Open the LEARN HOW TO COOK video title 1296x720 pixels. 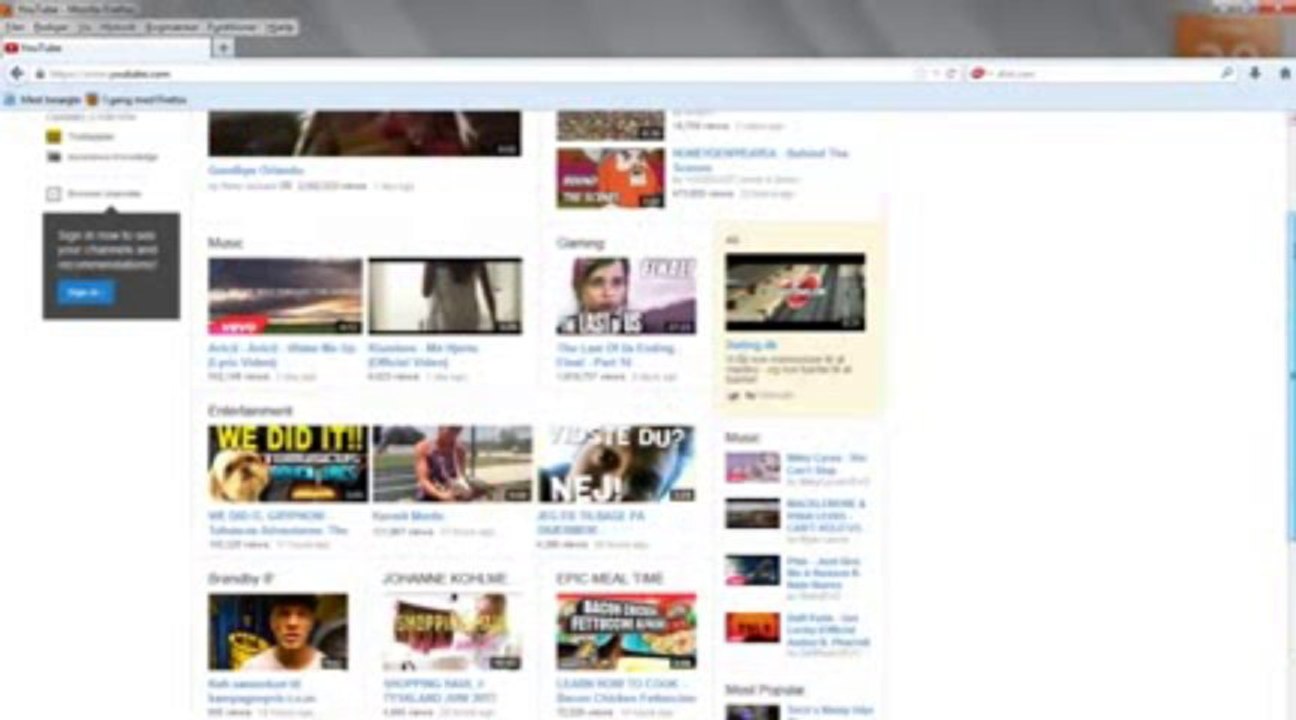click(x=626, y=690)
